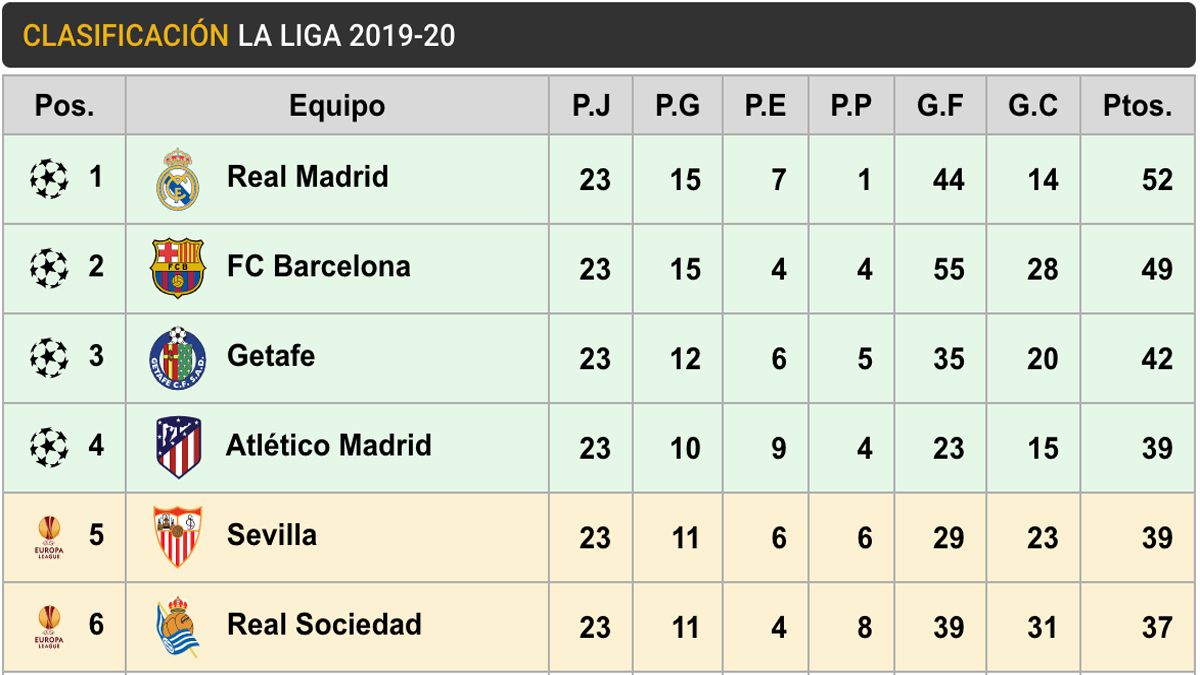Click Real Madrid's 52 points value

pos(1157,180)
